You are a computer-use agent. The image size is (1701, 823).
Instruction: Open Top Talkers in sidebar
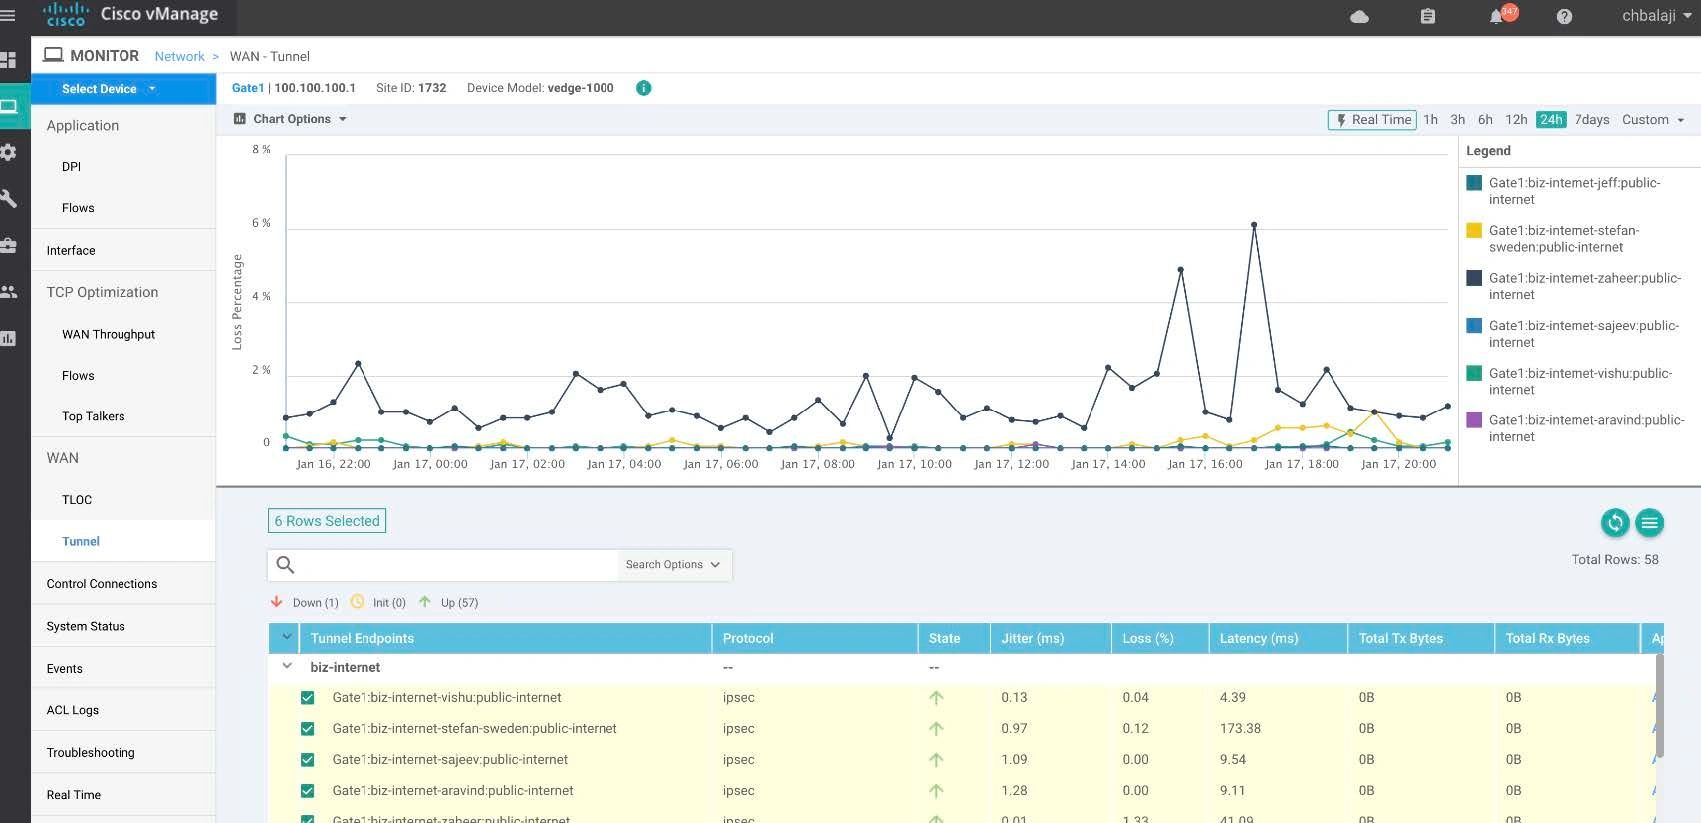93,417
